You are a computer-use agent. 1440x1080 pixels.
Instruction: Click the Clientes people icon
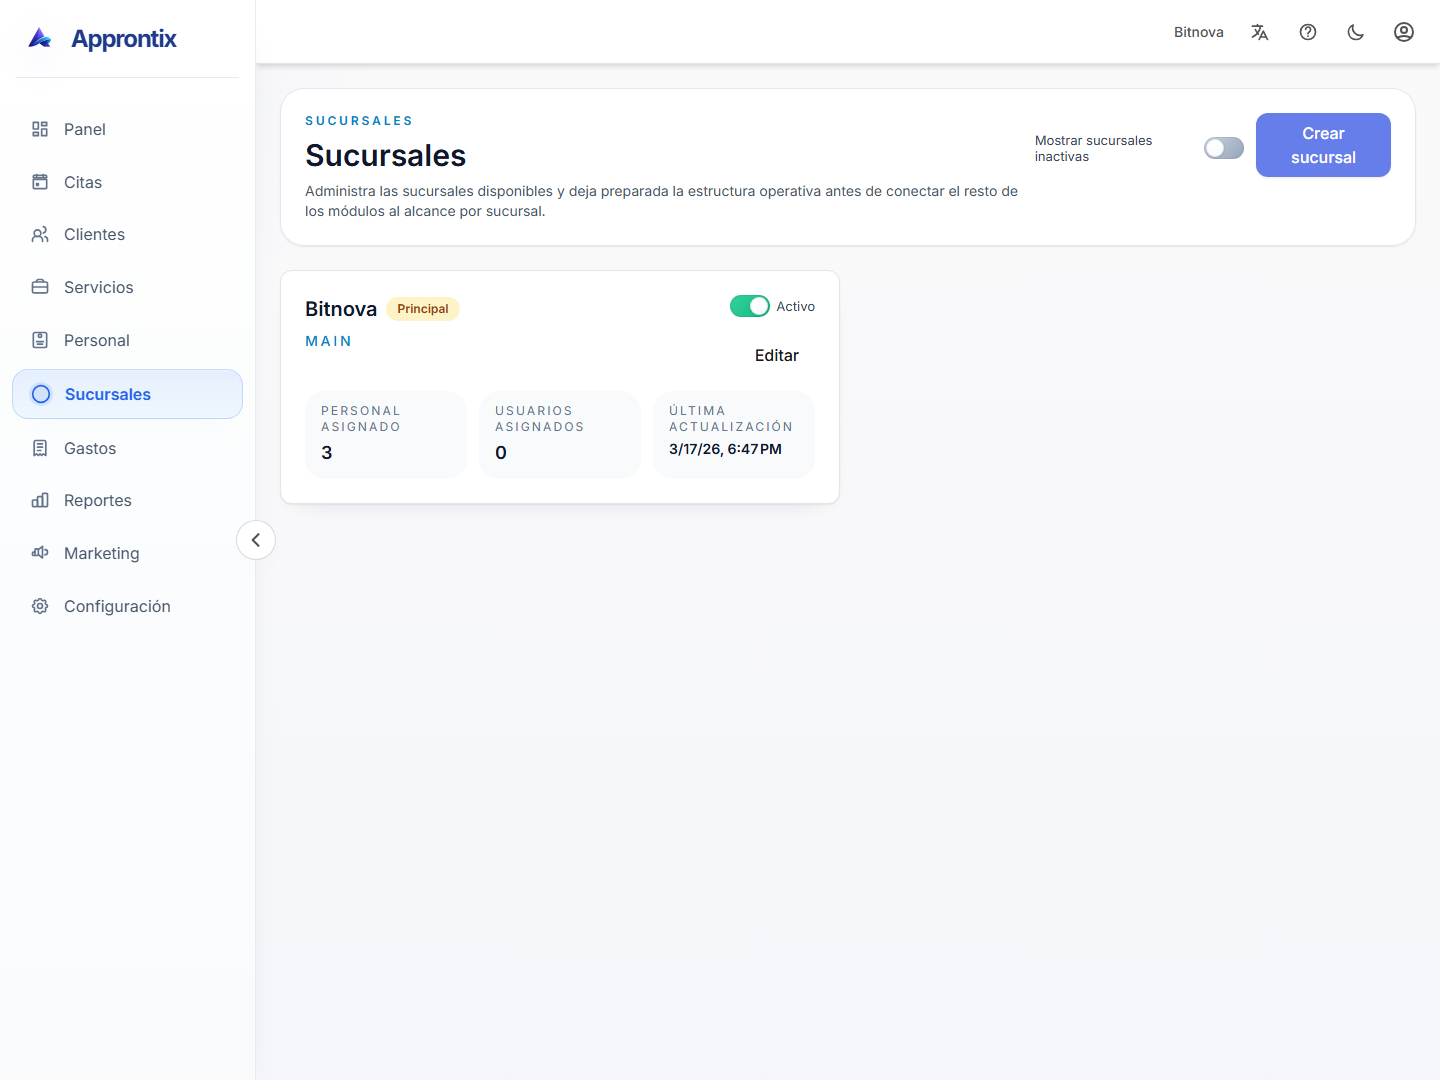[x=40, y=234]
